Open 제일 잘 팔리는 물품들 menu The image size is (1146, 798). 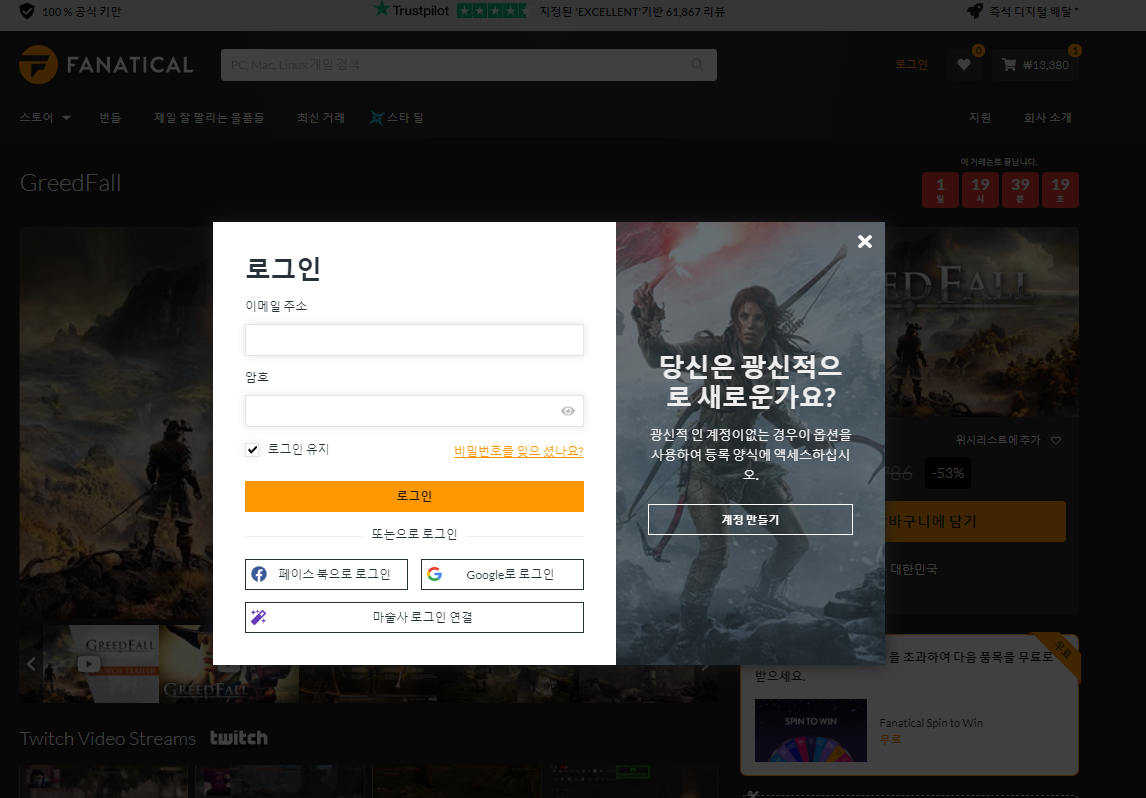click(x=209, y=118)
